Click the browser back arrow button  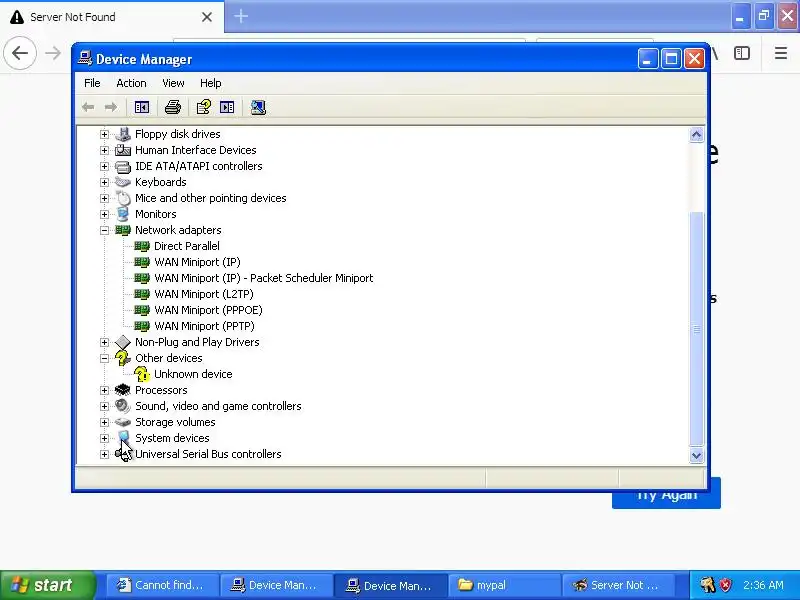point(20,53)
